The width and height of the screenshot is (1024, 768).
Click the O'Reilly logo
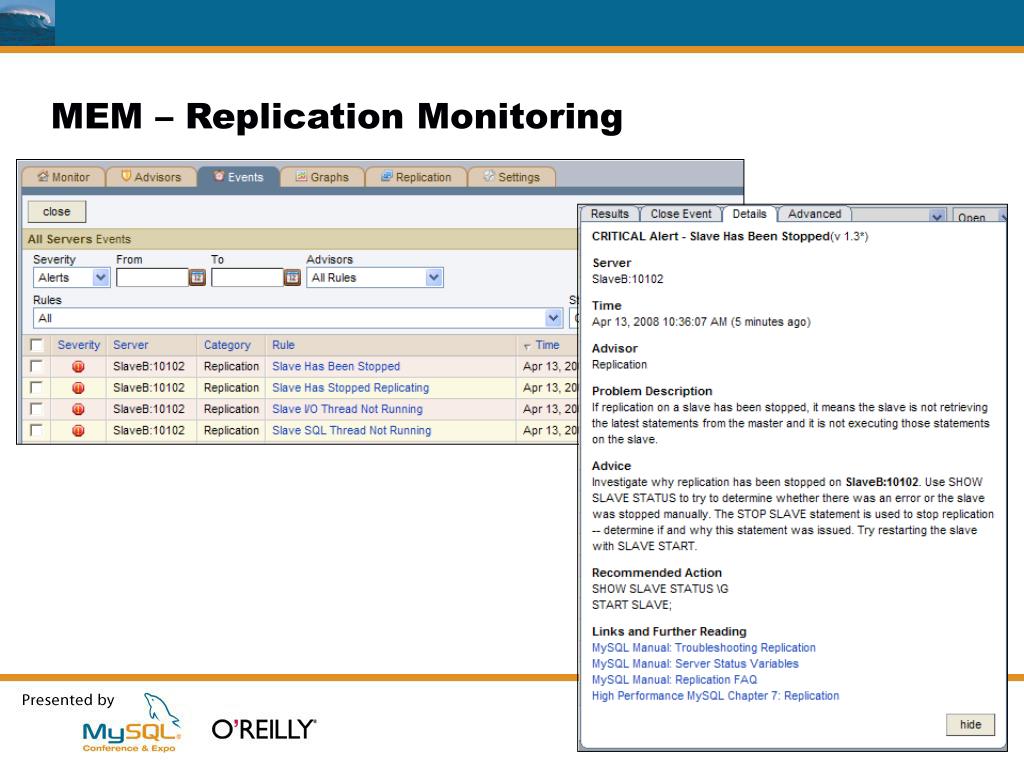[264, 729]
